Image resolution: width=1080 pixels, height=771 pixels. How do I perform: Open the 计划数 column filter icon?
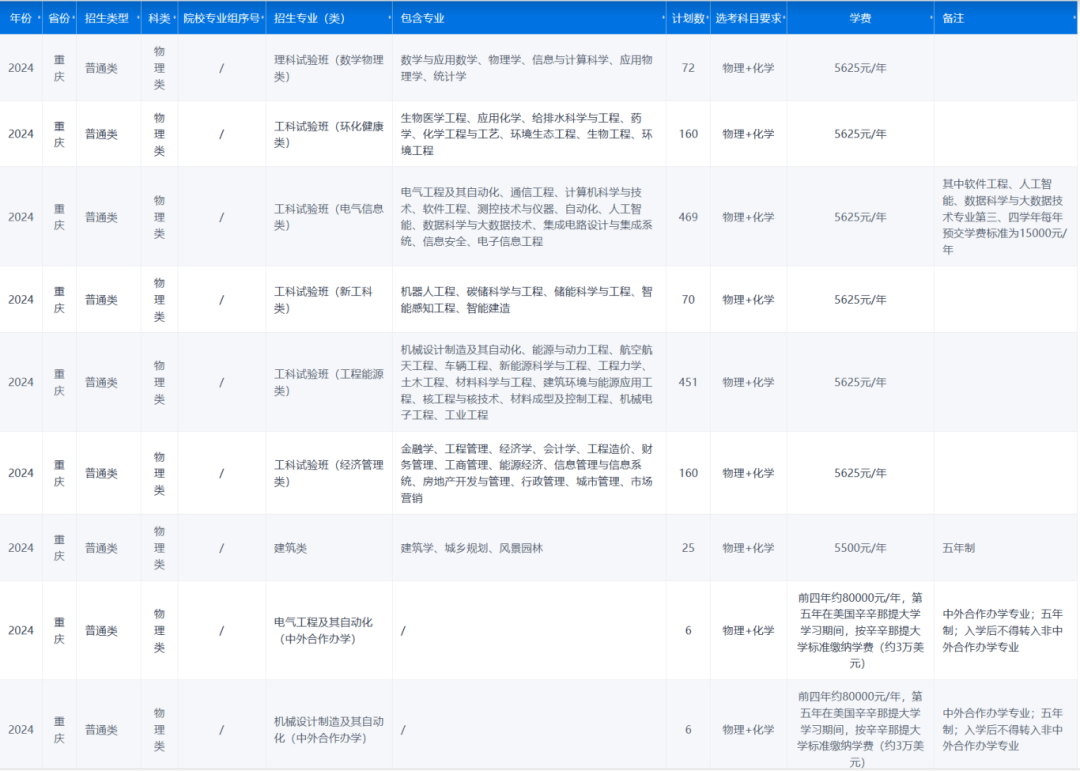click(708, 16)
